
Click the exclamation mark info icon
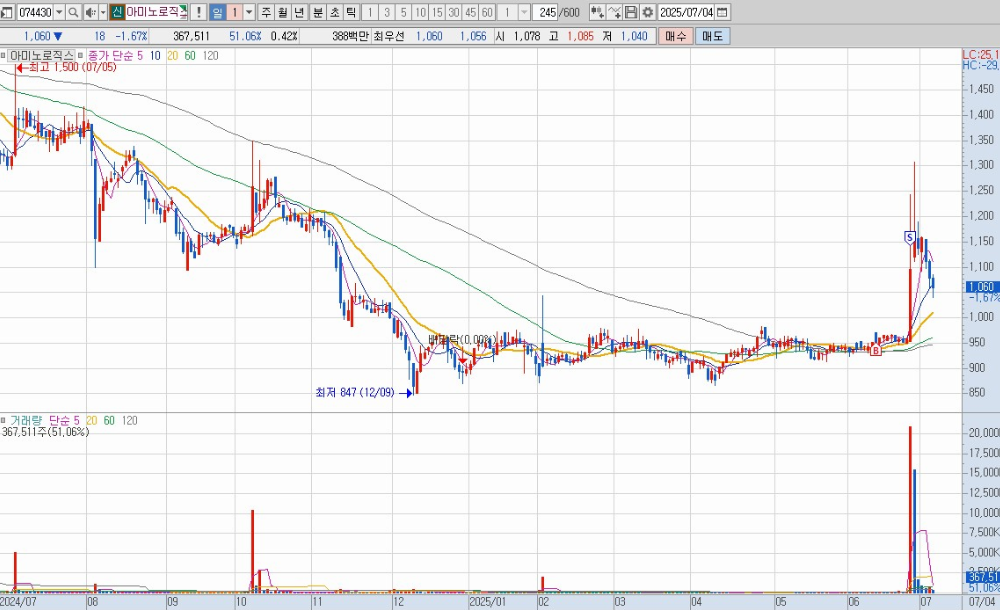[199, 13]
